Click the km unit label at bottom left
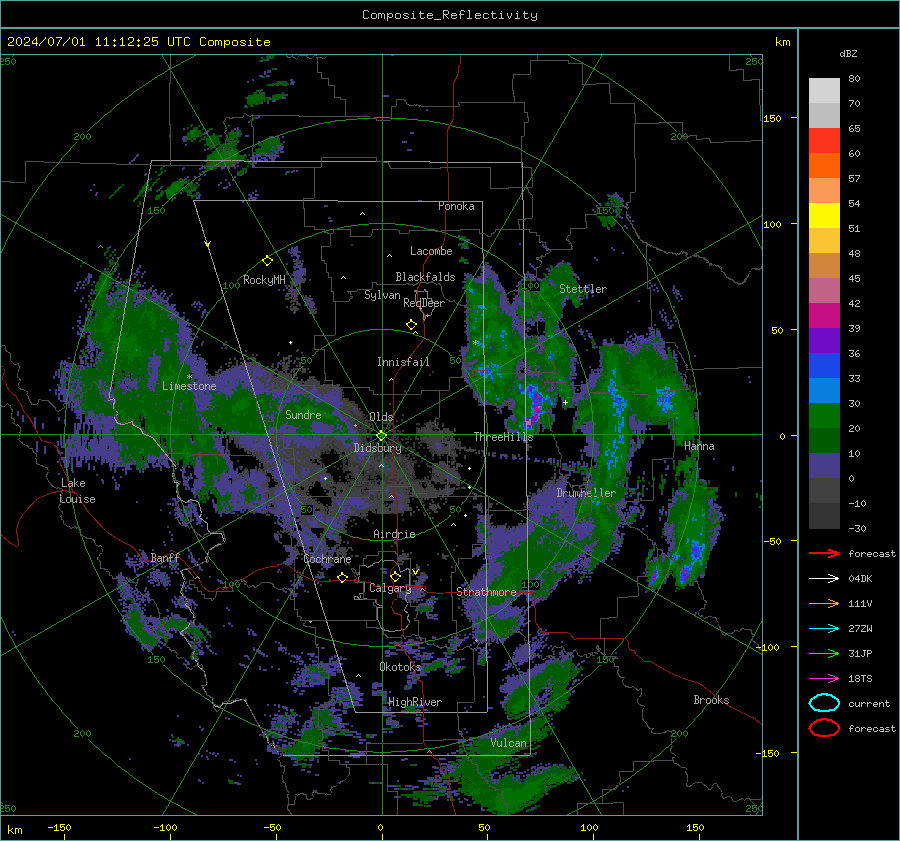This screenshot has width=900, height=841. pos(14,830)
